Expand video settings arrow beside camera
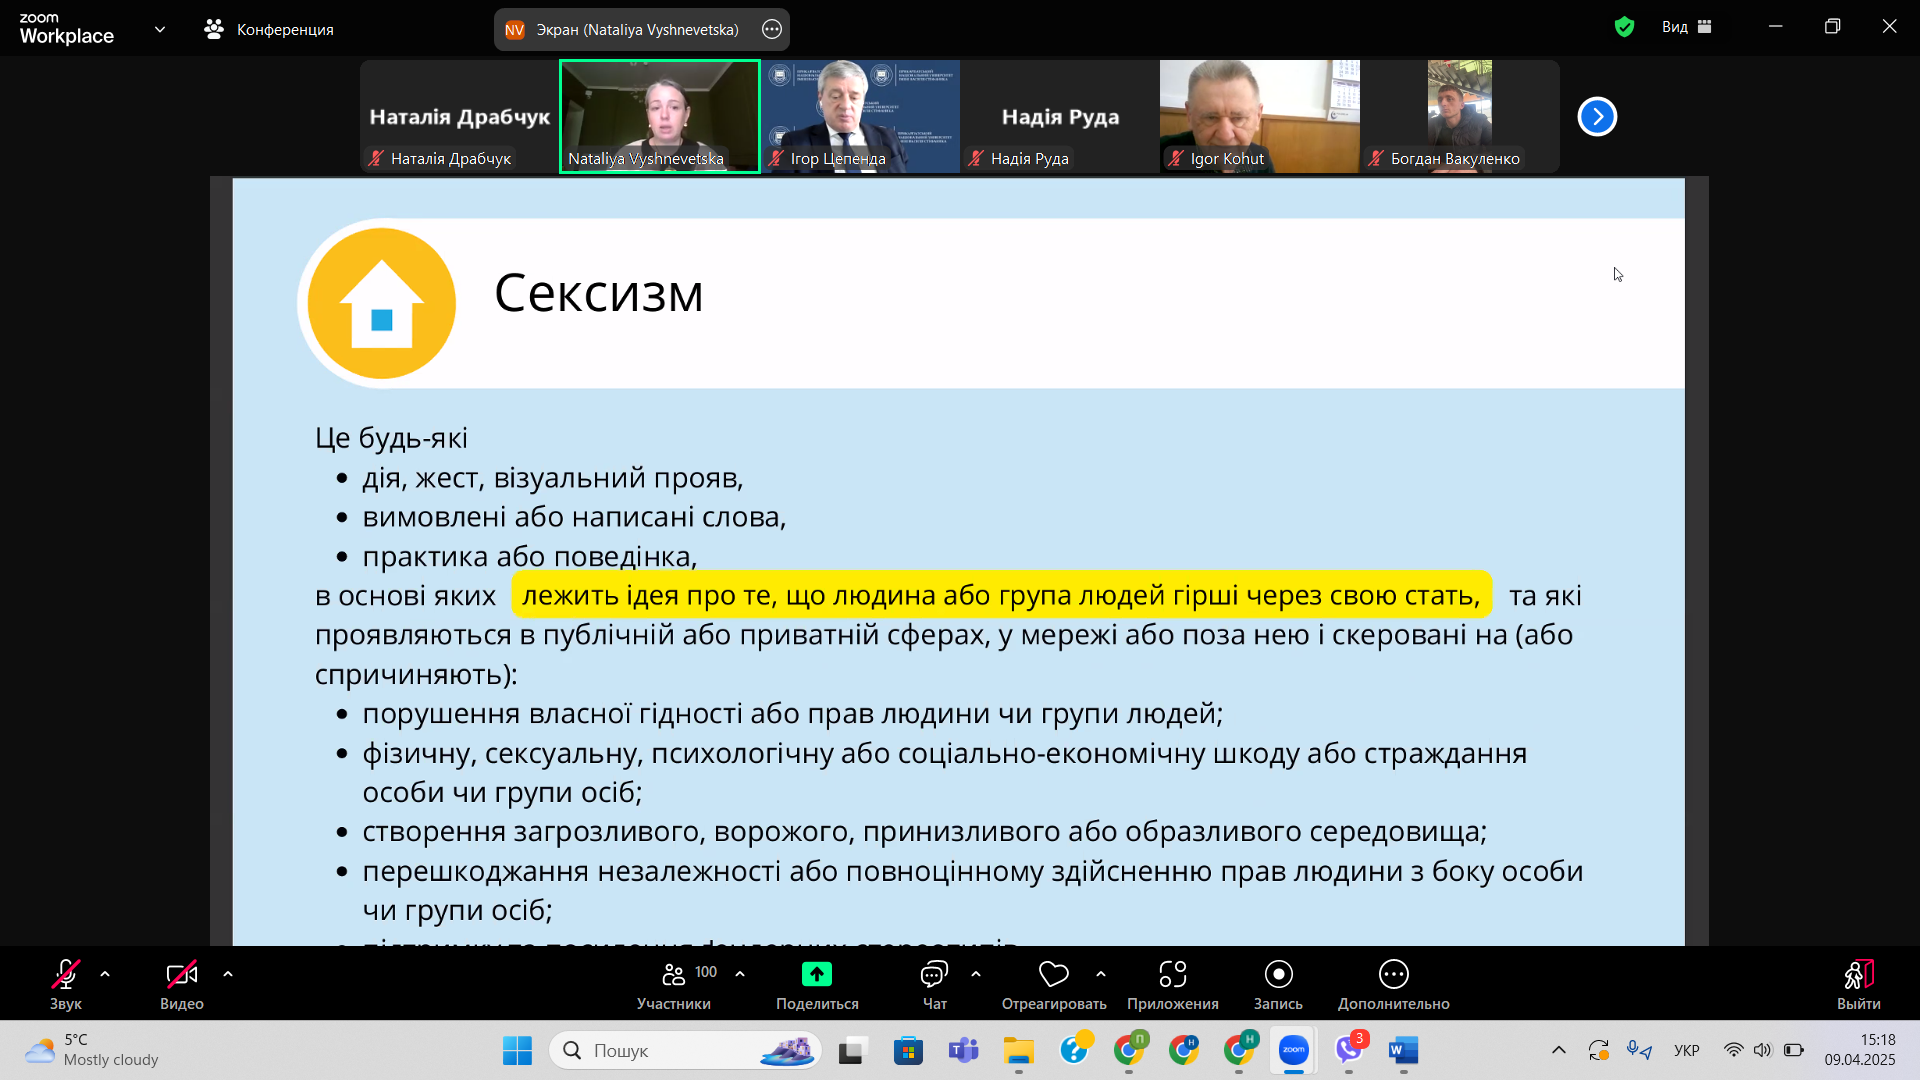The image size is (1920, 1080). coord(228,974)
